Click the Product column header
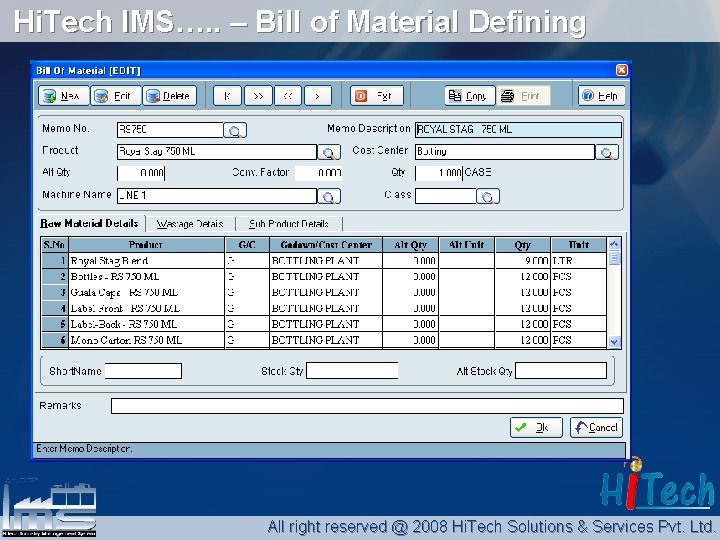Viewport: 720px width, 540px height. point(146,245)
